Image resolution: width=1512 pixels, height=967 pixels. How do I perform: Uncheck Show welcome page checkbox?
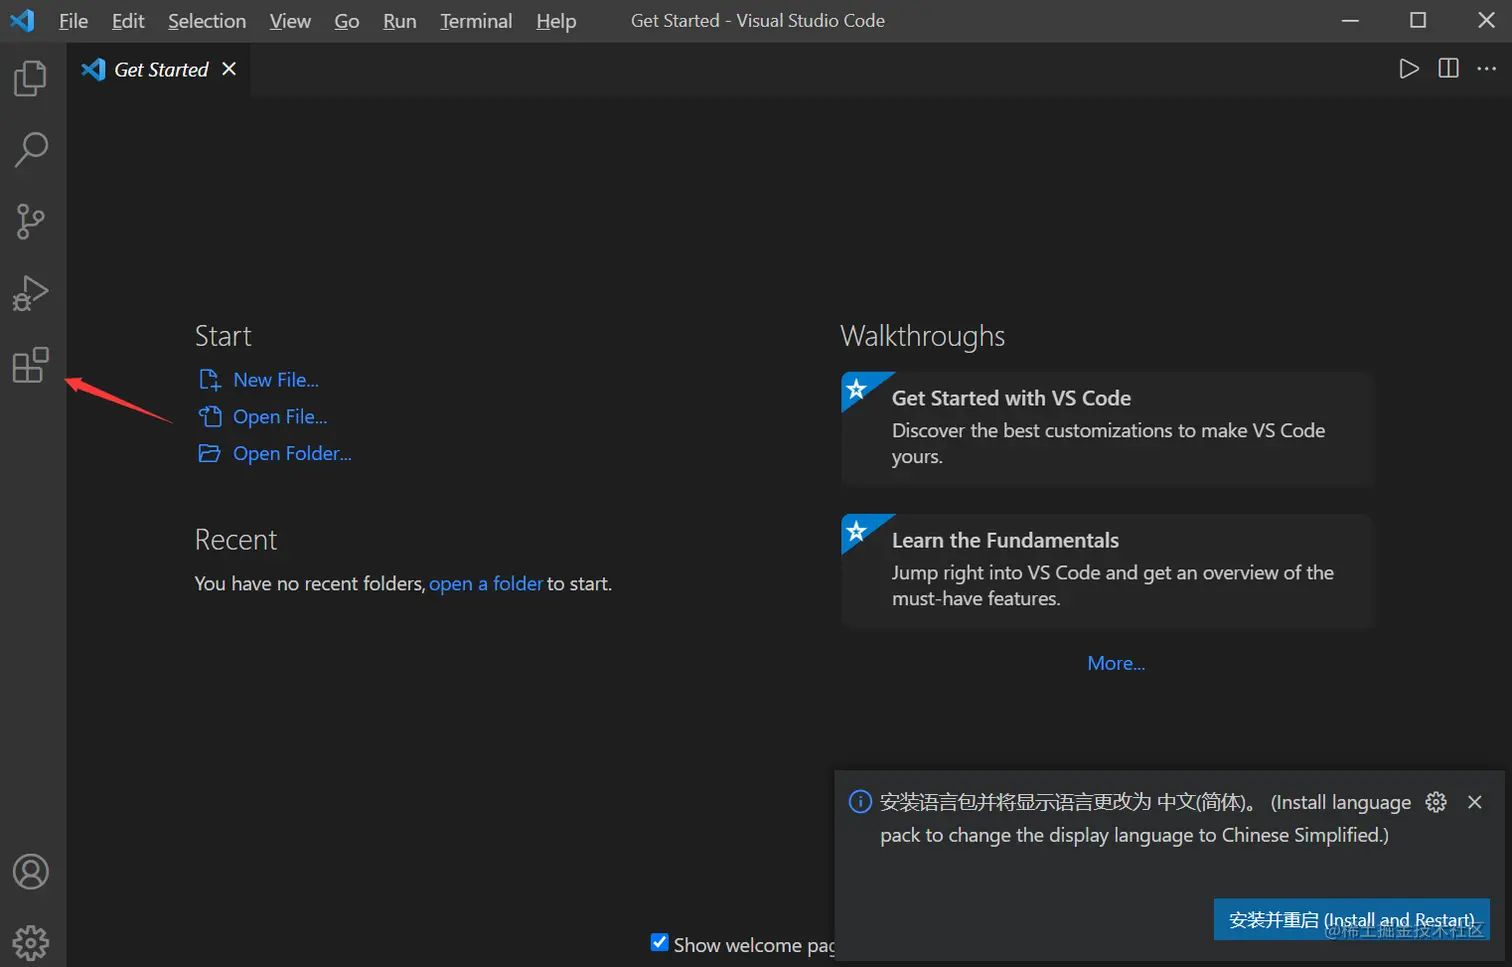pyautogui.click(x=660, y=942)
